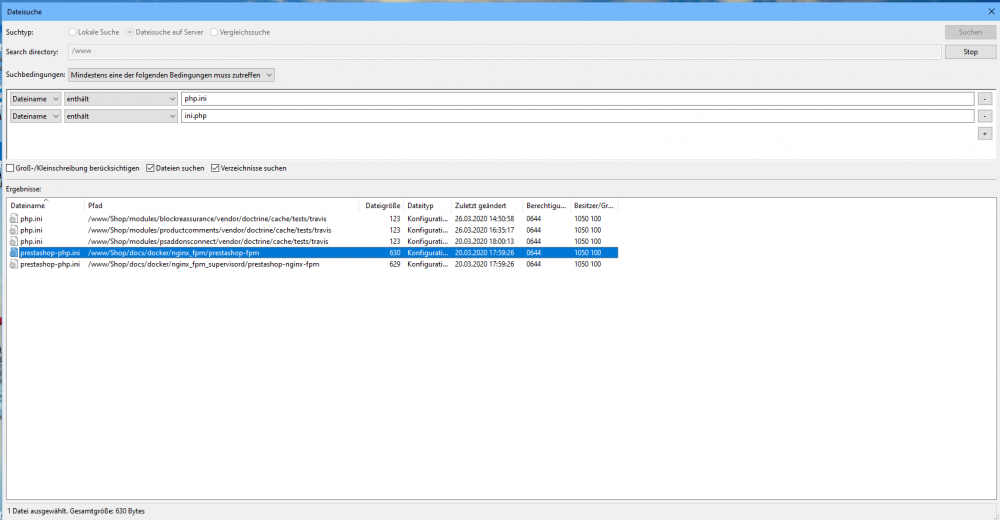The height and width of the screenshot is (520, 1000).
Task: Click file size 630 in selected row
Action: point(395,253)
